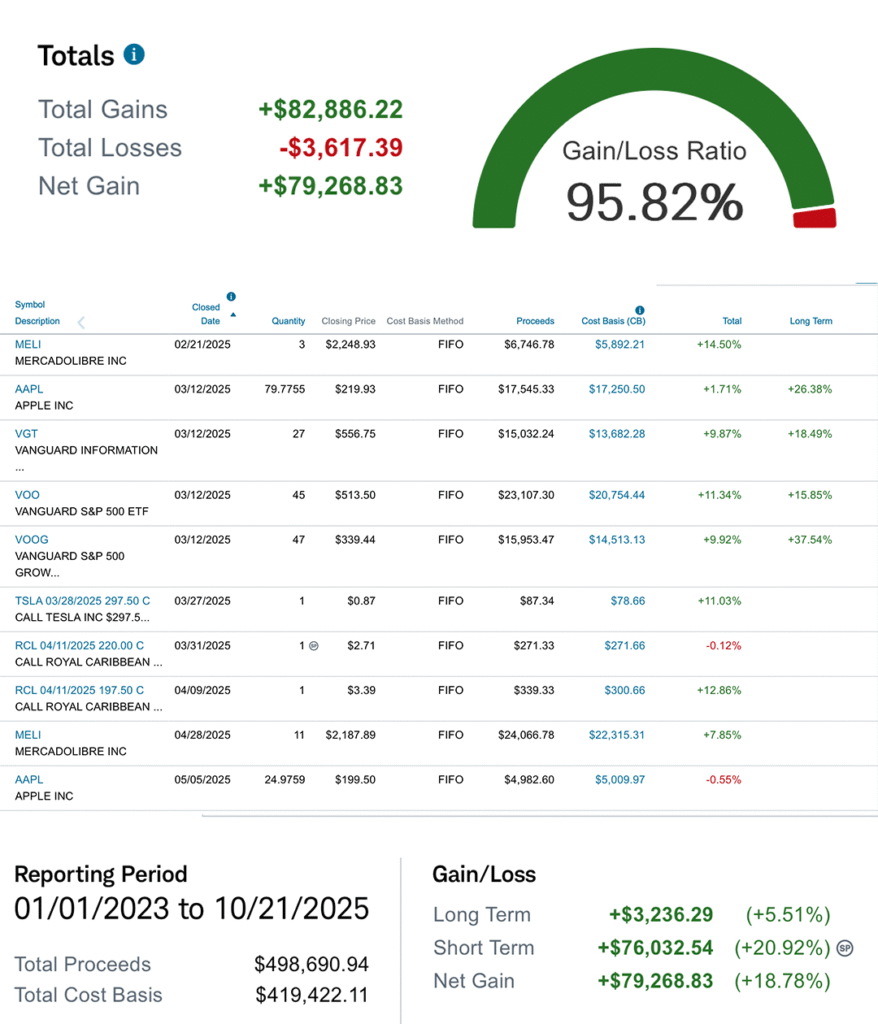Click the left chevron beside Description header
Viewport: 878px width, 1024px height.
tap(81, 322)
